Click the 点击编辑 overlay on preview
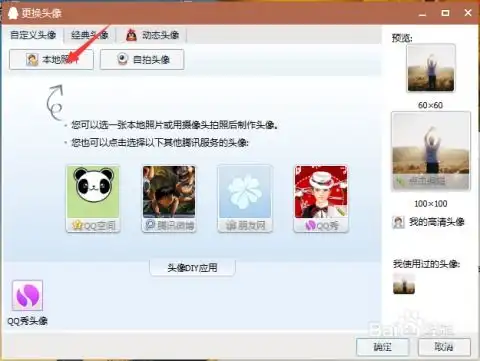 coord(431,182)
